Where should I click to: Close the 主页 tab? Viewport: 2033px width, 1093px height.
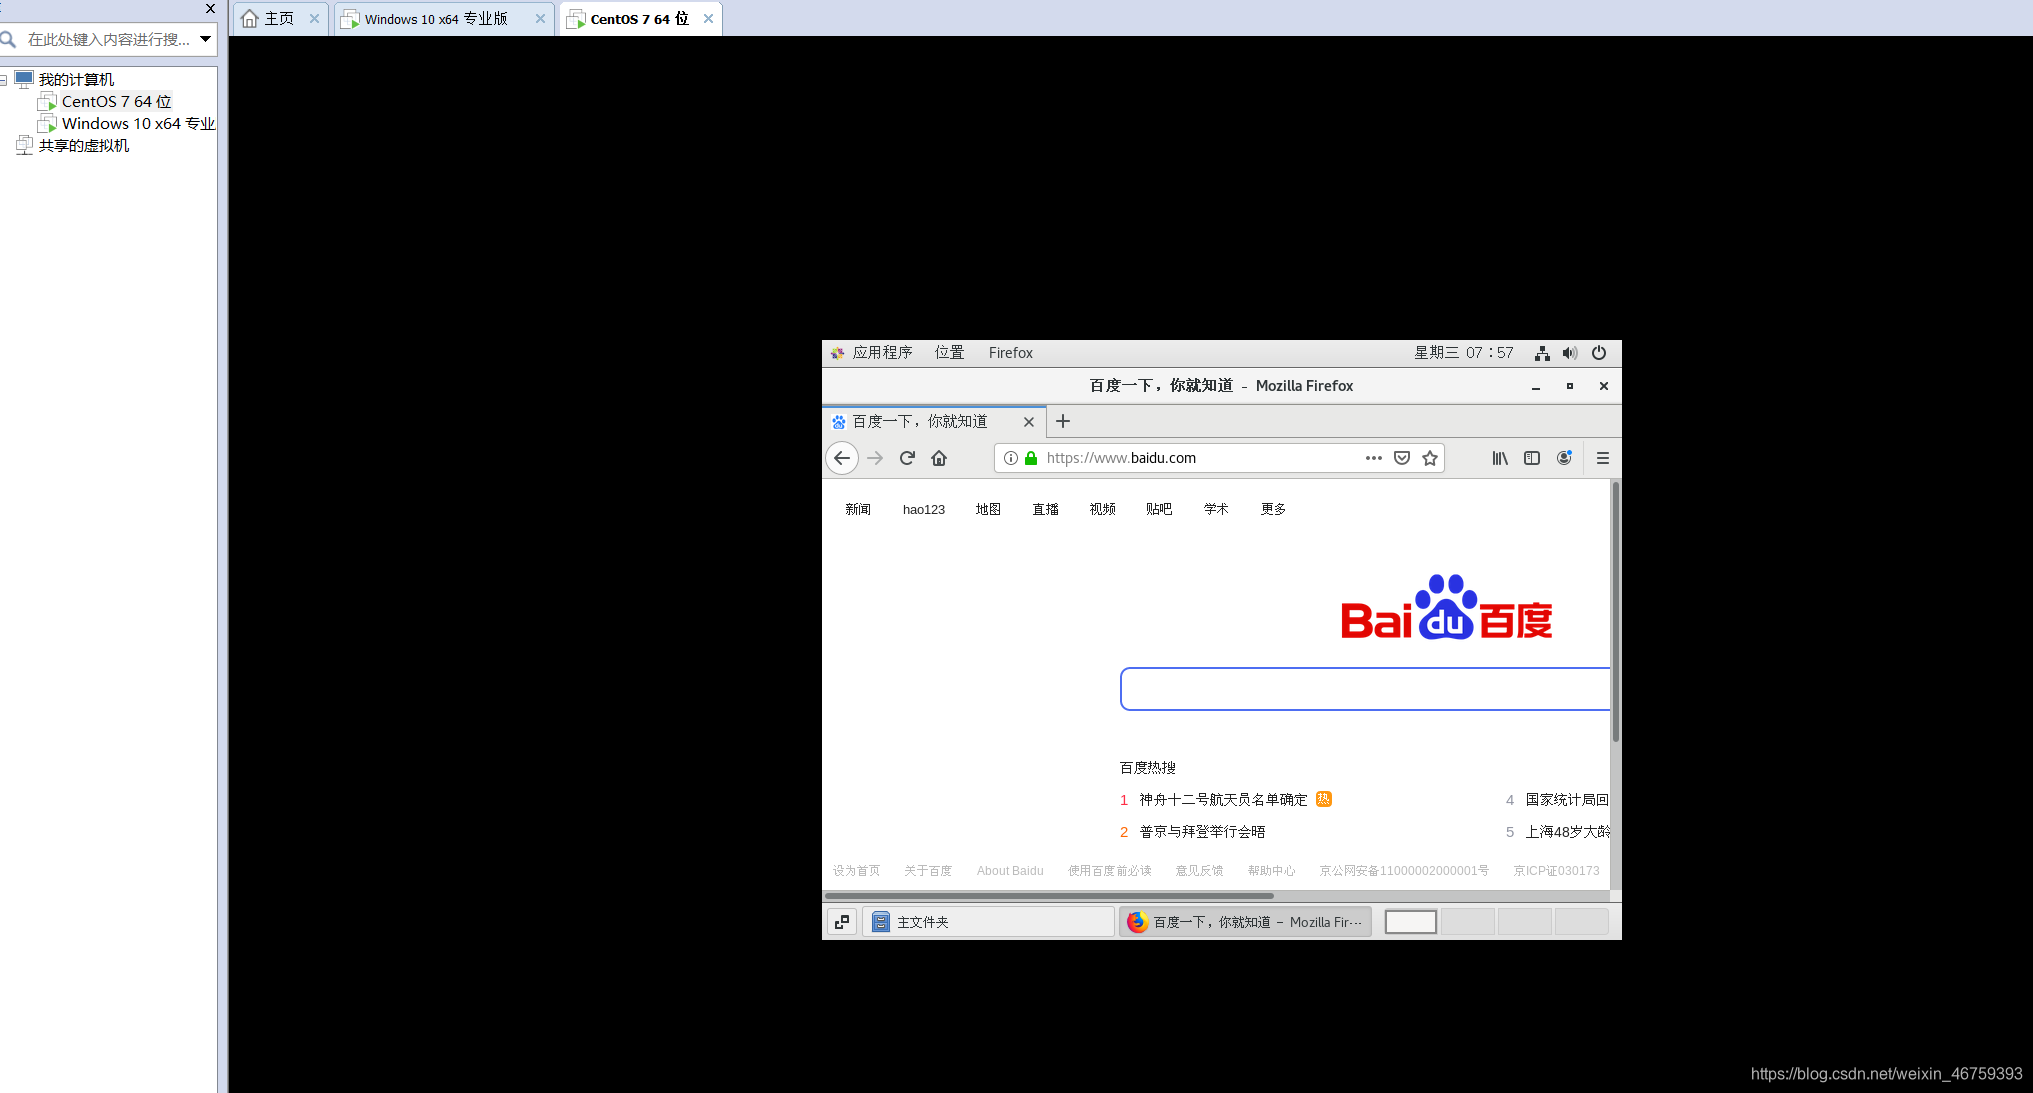click(314, 19)
